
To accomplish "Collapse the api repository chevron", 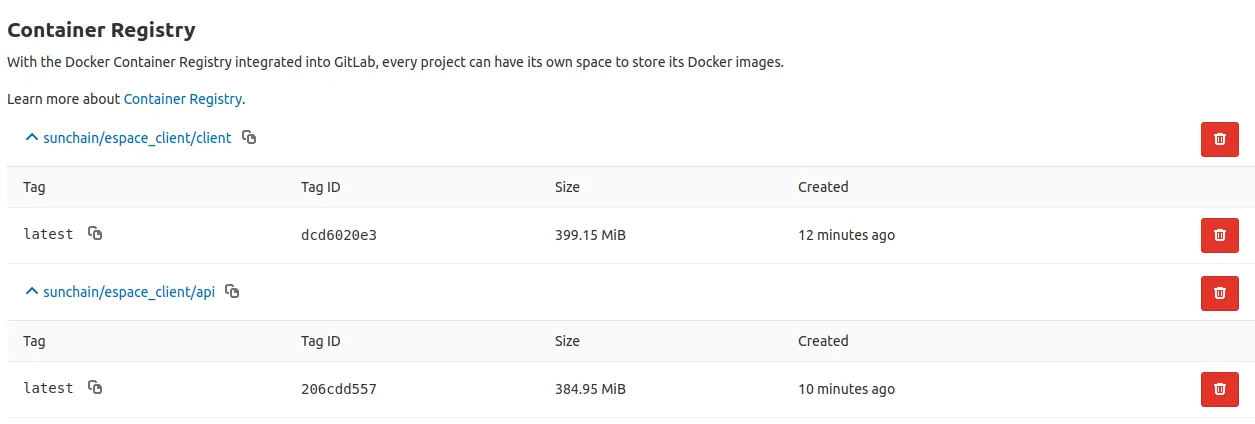I will tap(32, 292).
